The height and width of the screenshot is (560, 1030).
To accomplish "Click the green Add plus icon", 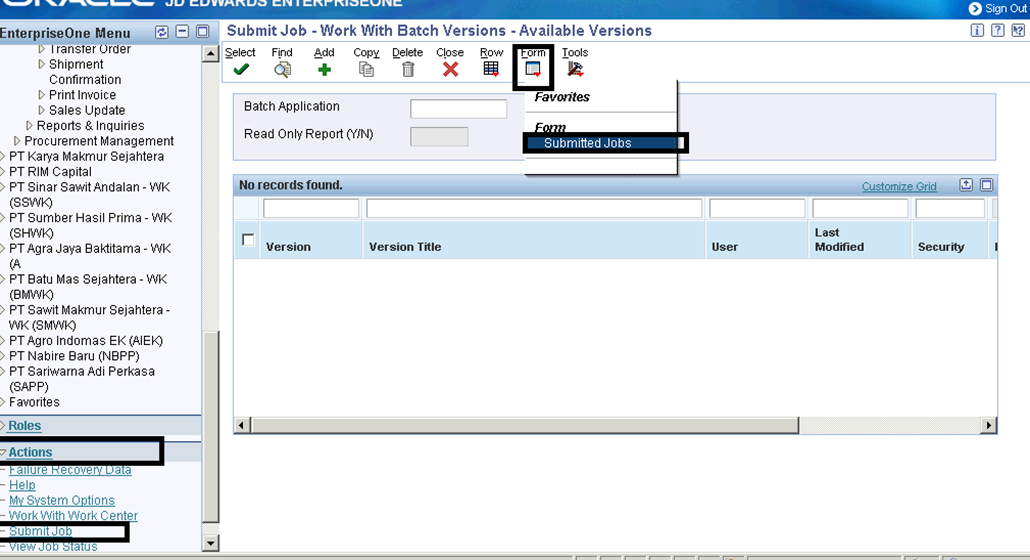I will coord(325,70).
